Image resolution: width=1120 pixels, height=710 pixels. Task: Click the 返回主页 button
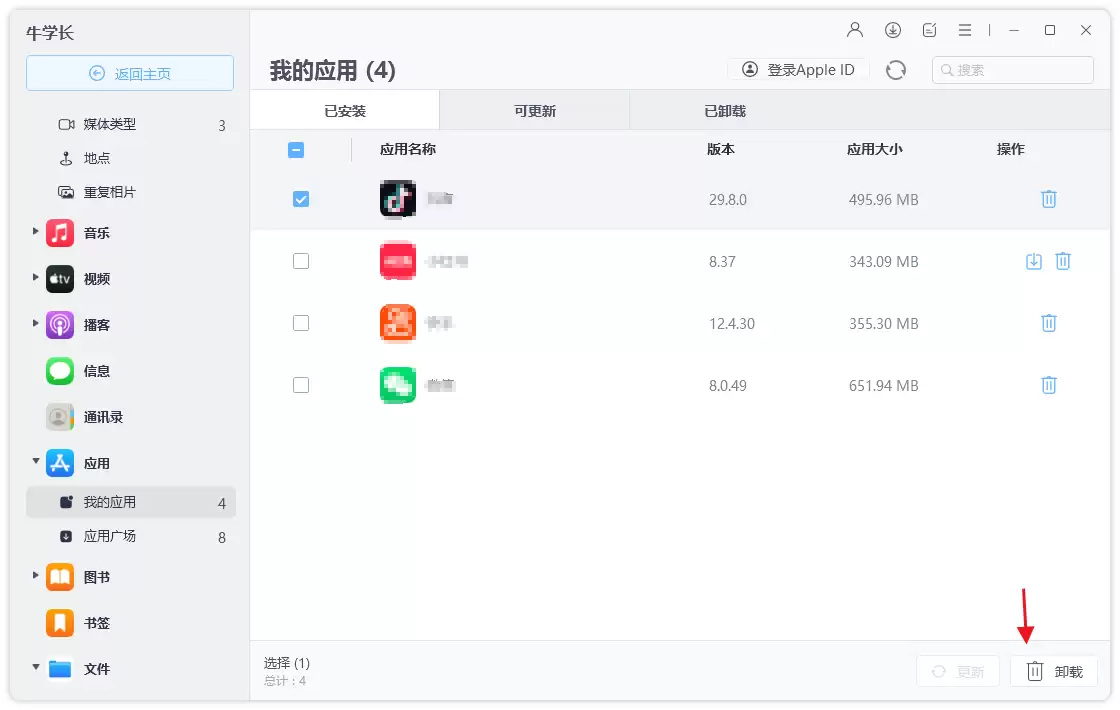130,74
